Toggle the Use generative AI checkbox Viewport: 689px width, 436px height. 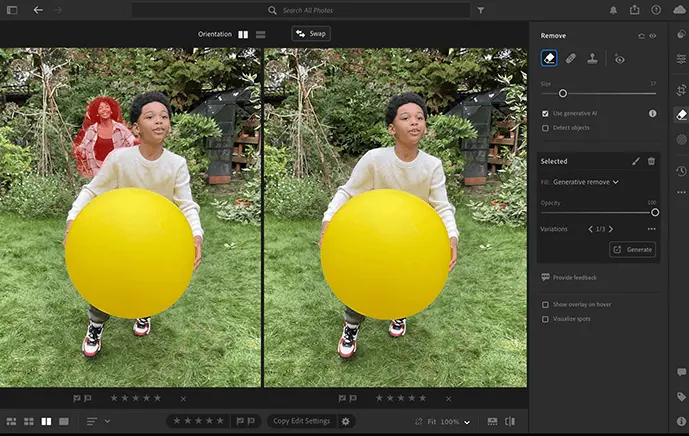tap(545, 113)
